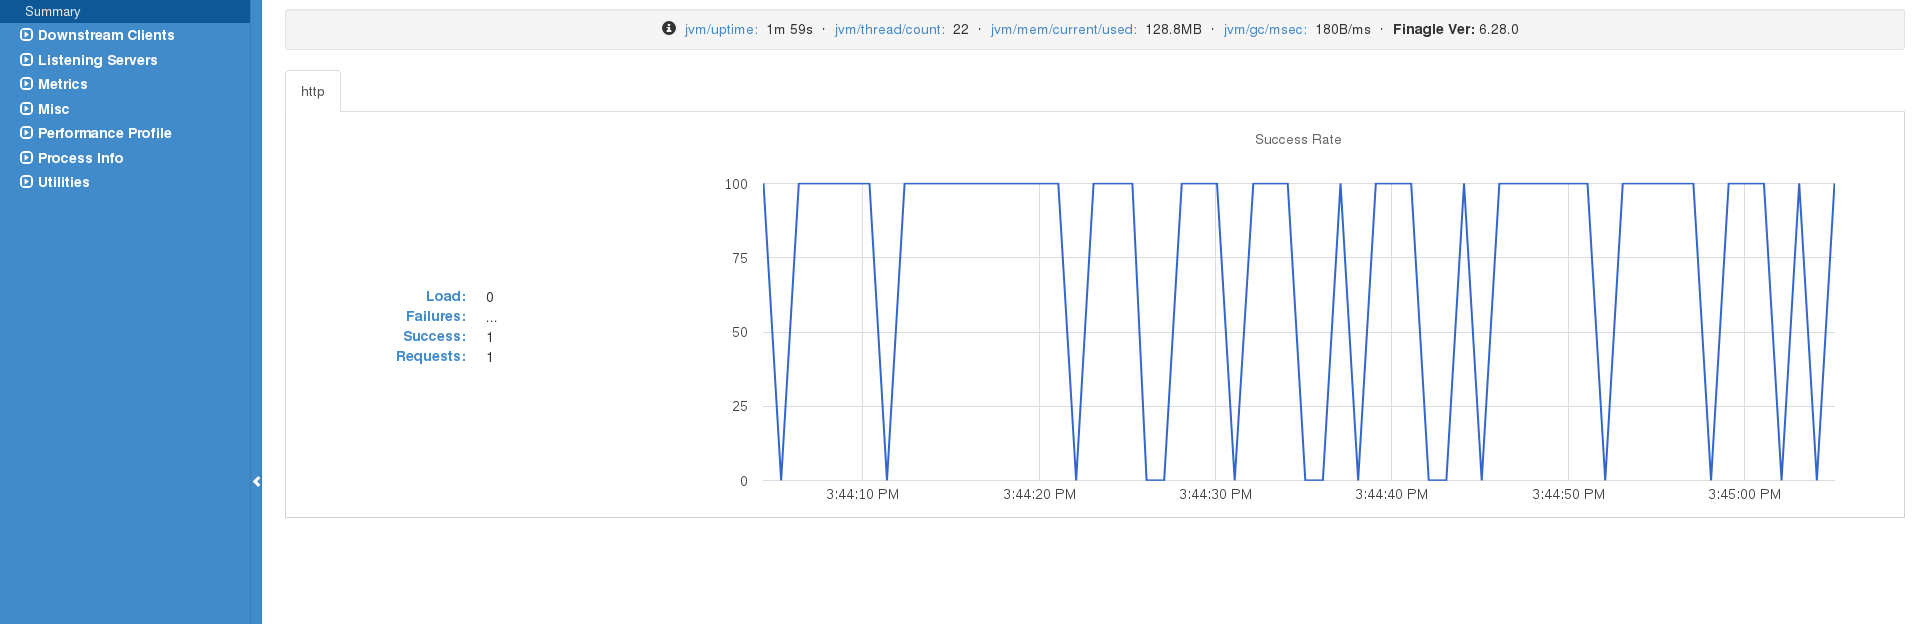The image size is (1920, 624).
Task: Click the 50 y-axis label
Action: click(740, 332)
